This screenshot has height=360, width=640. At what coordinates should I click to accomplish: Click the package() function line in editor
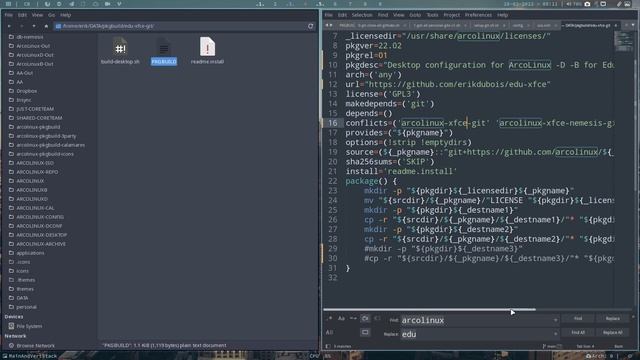pyautogui.click(x=371, y=181)
